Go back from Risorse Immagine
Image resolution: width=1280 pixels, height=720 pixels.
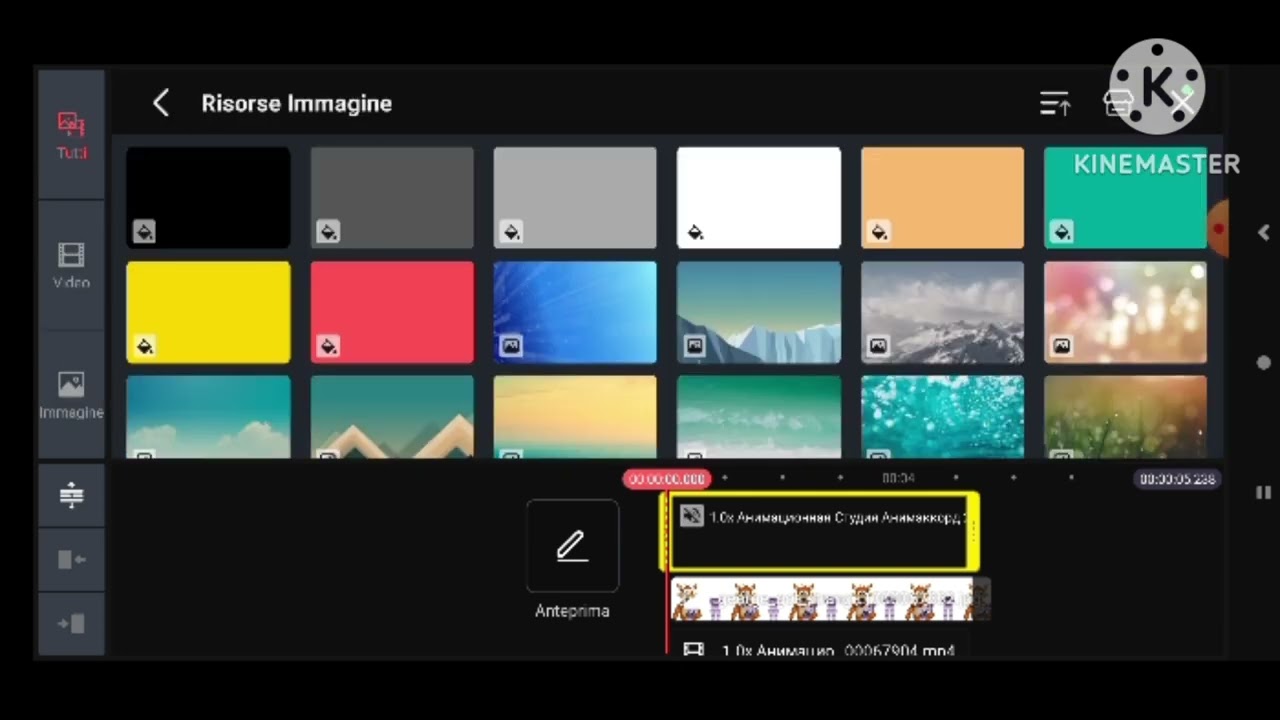click(161, 103)
